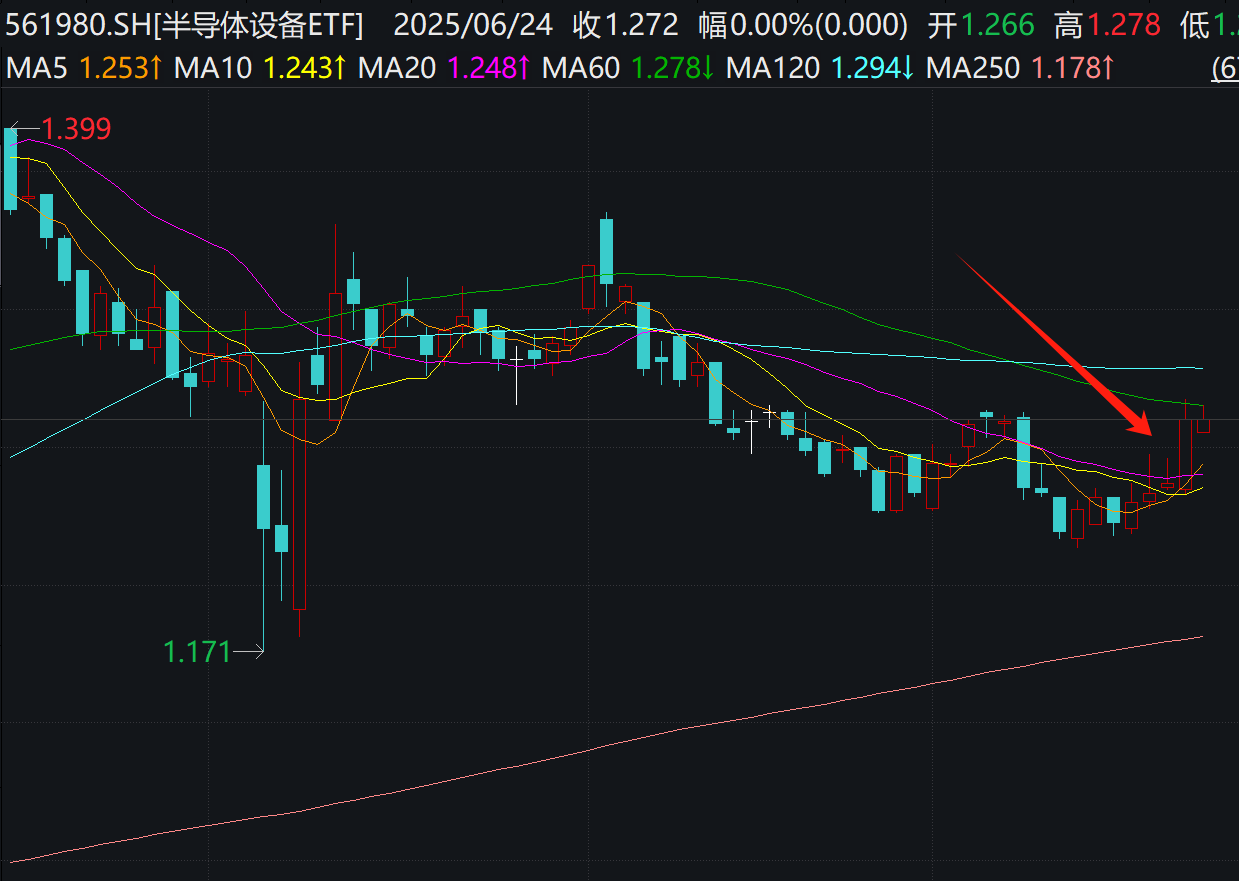Select the opening price 开1.266
The image size is (1239, 881).
point(980,24)
